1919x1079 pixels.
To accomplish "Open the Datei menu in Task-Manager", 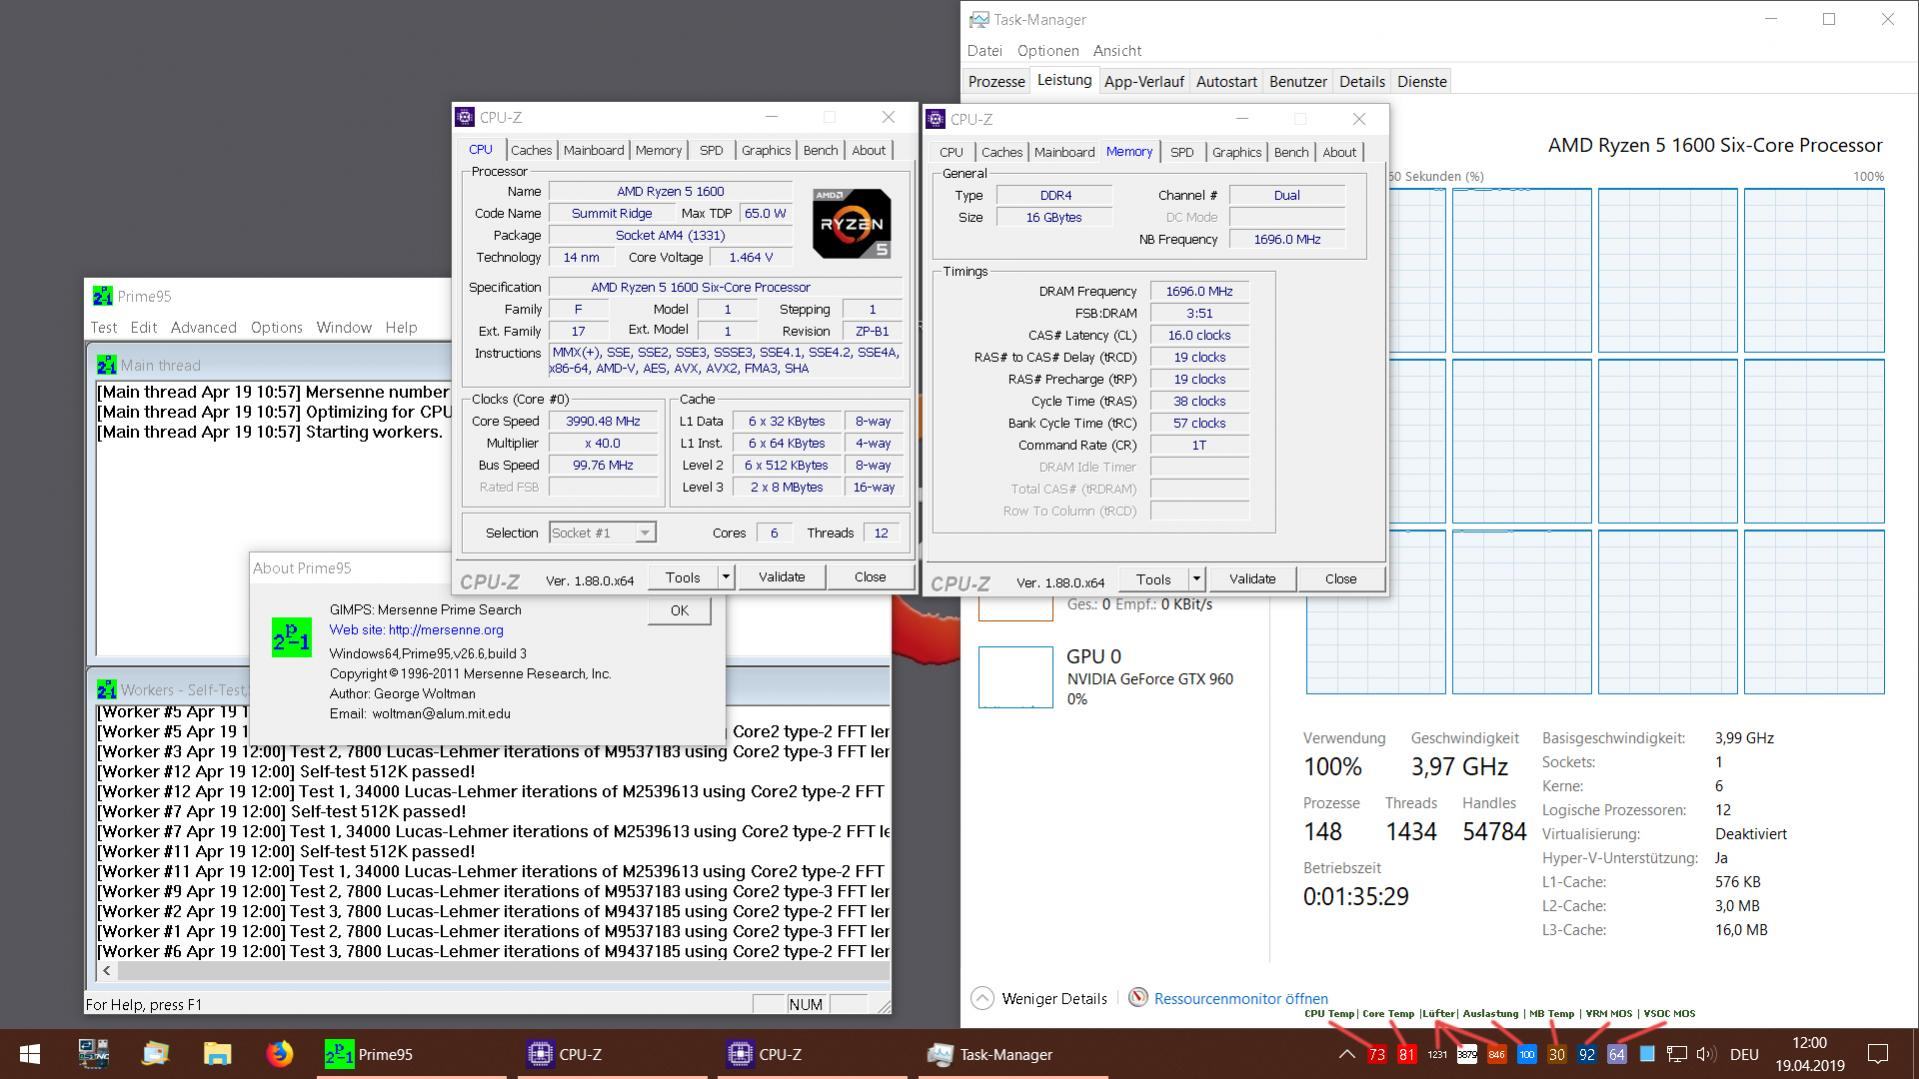I will pyautogui.click(x=984, y=50).
